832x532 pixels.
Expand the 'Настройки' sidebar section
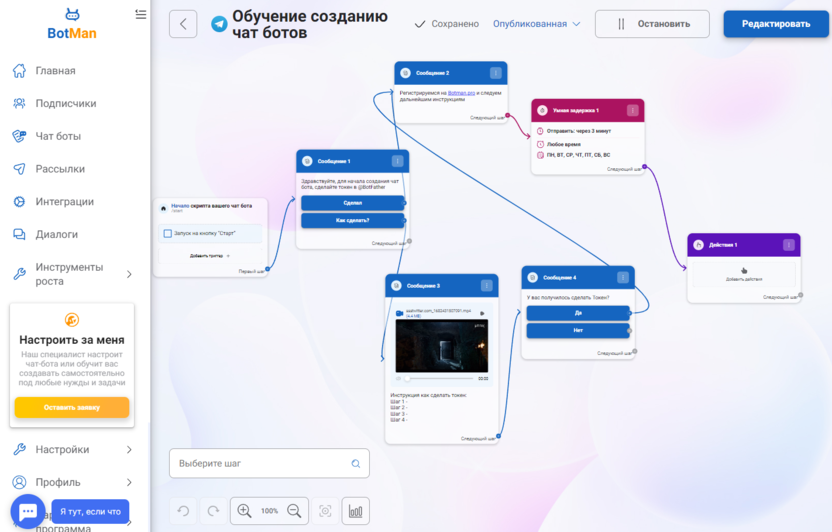[x=129, y=450]
